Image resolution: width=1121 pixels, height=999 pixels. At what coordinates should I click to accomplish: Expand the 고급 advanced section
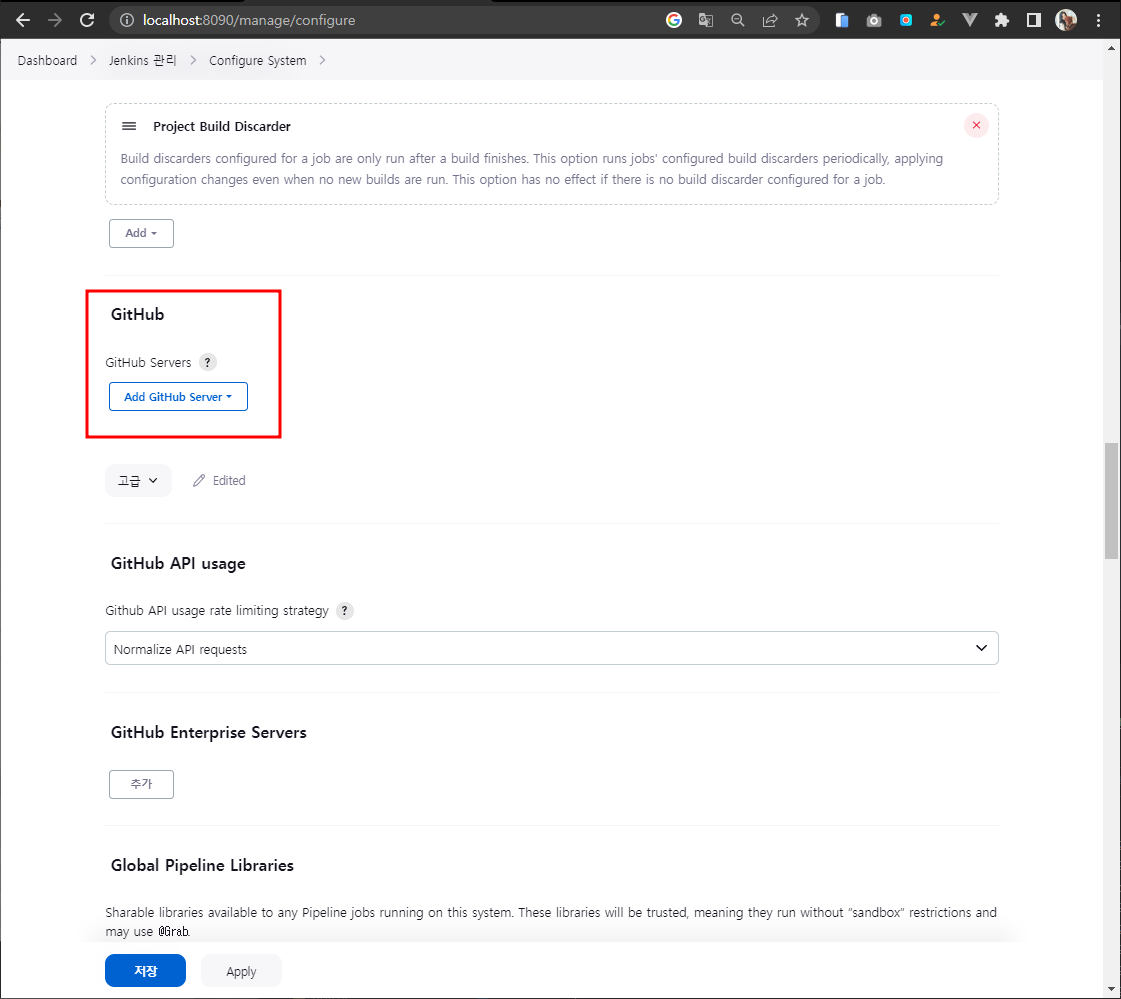point(138,481)
